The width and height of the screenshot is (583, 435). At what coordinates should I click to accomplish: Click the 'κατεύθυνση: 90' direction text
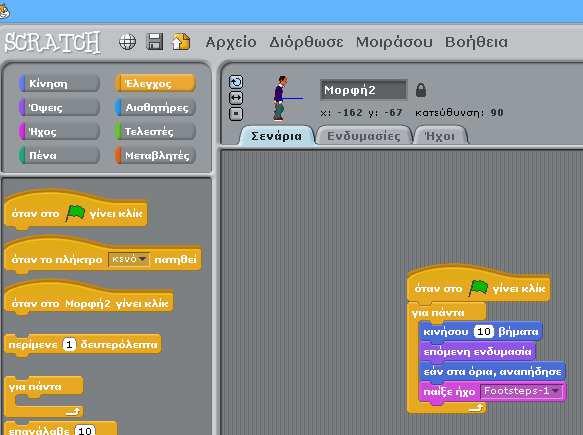pyautogui.click(x=459, y=112)
